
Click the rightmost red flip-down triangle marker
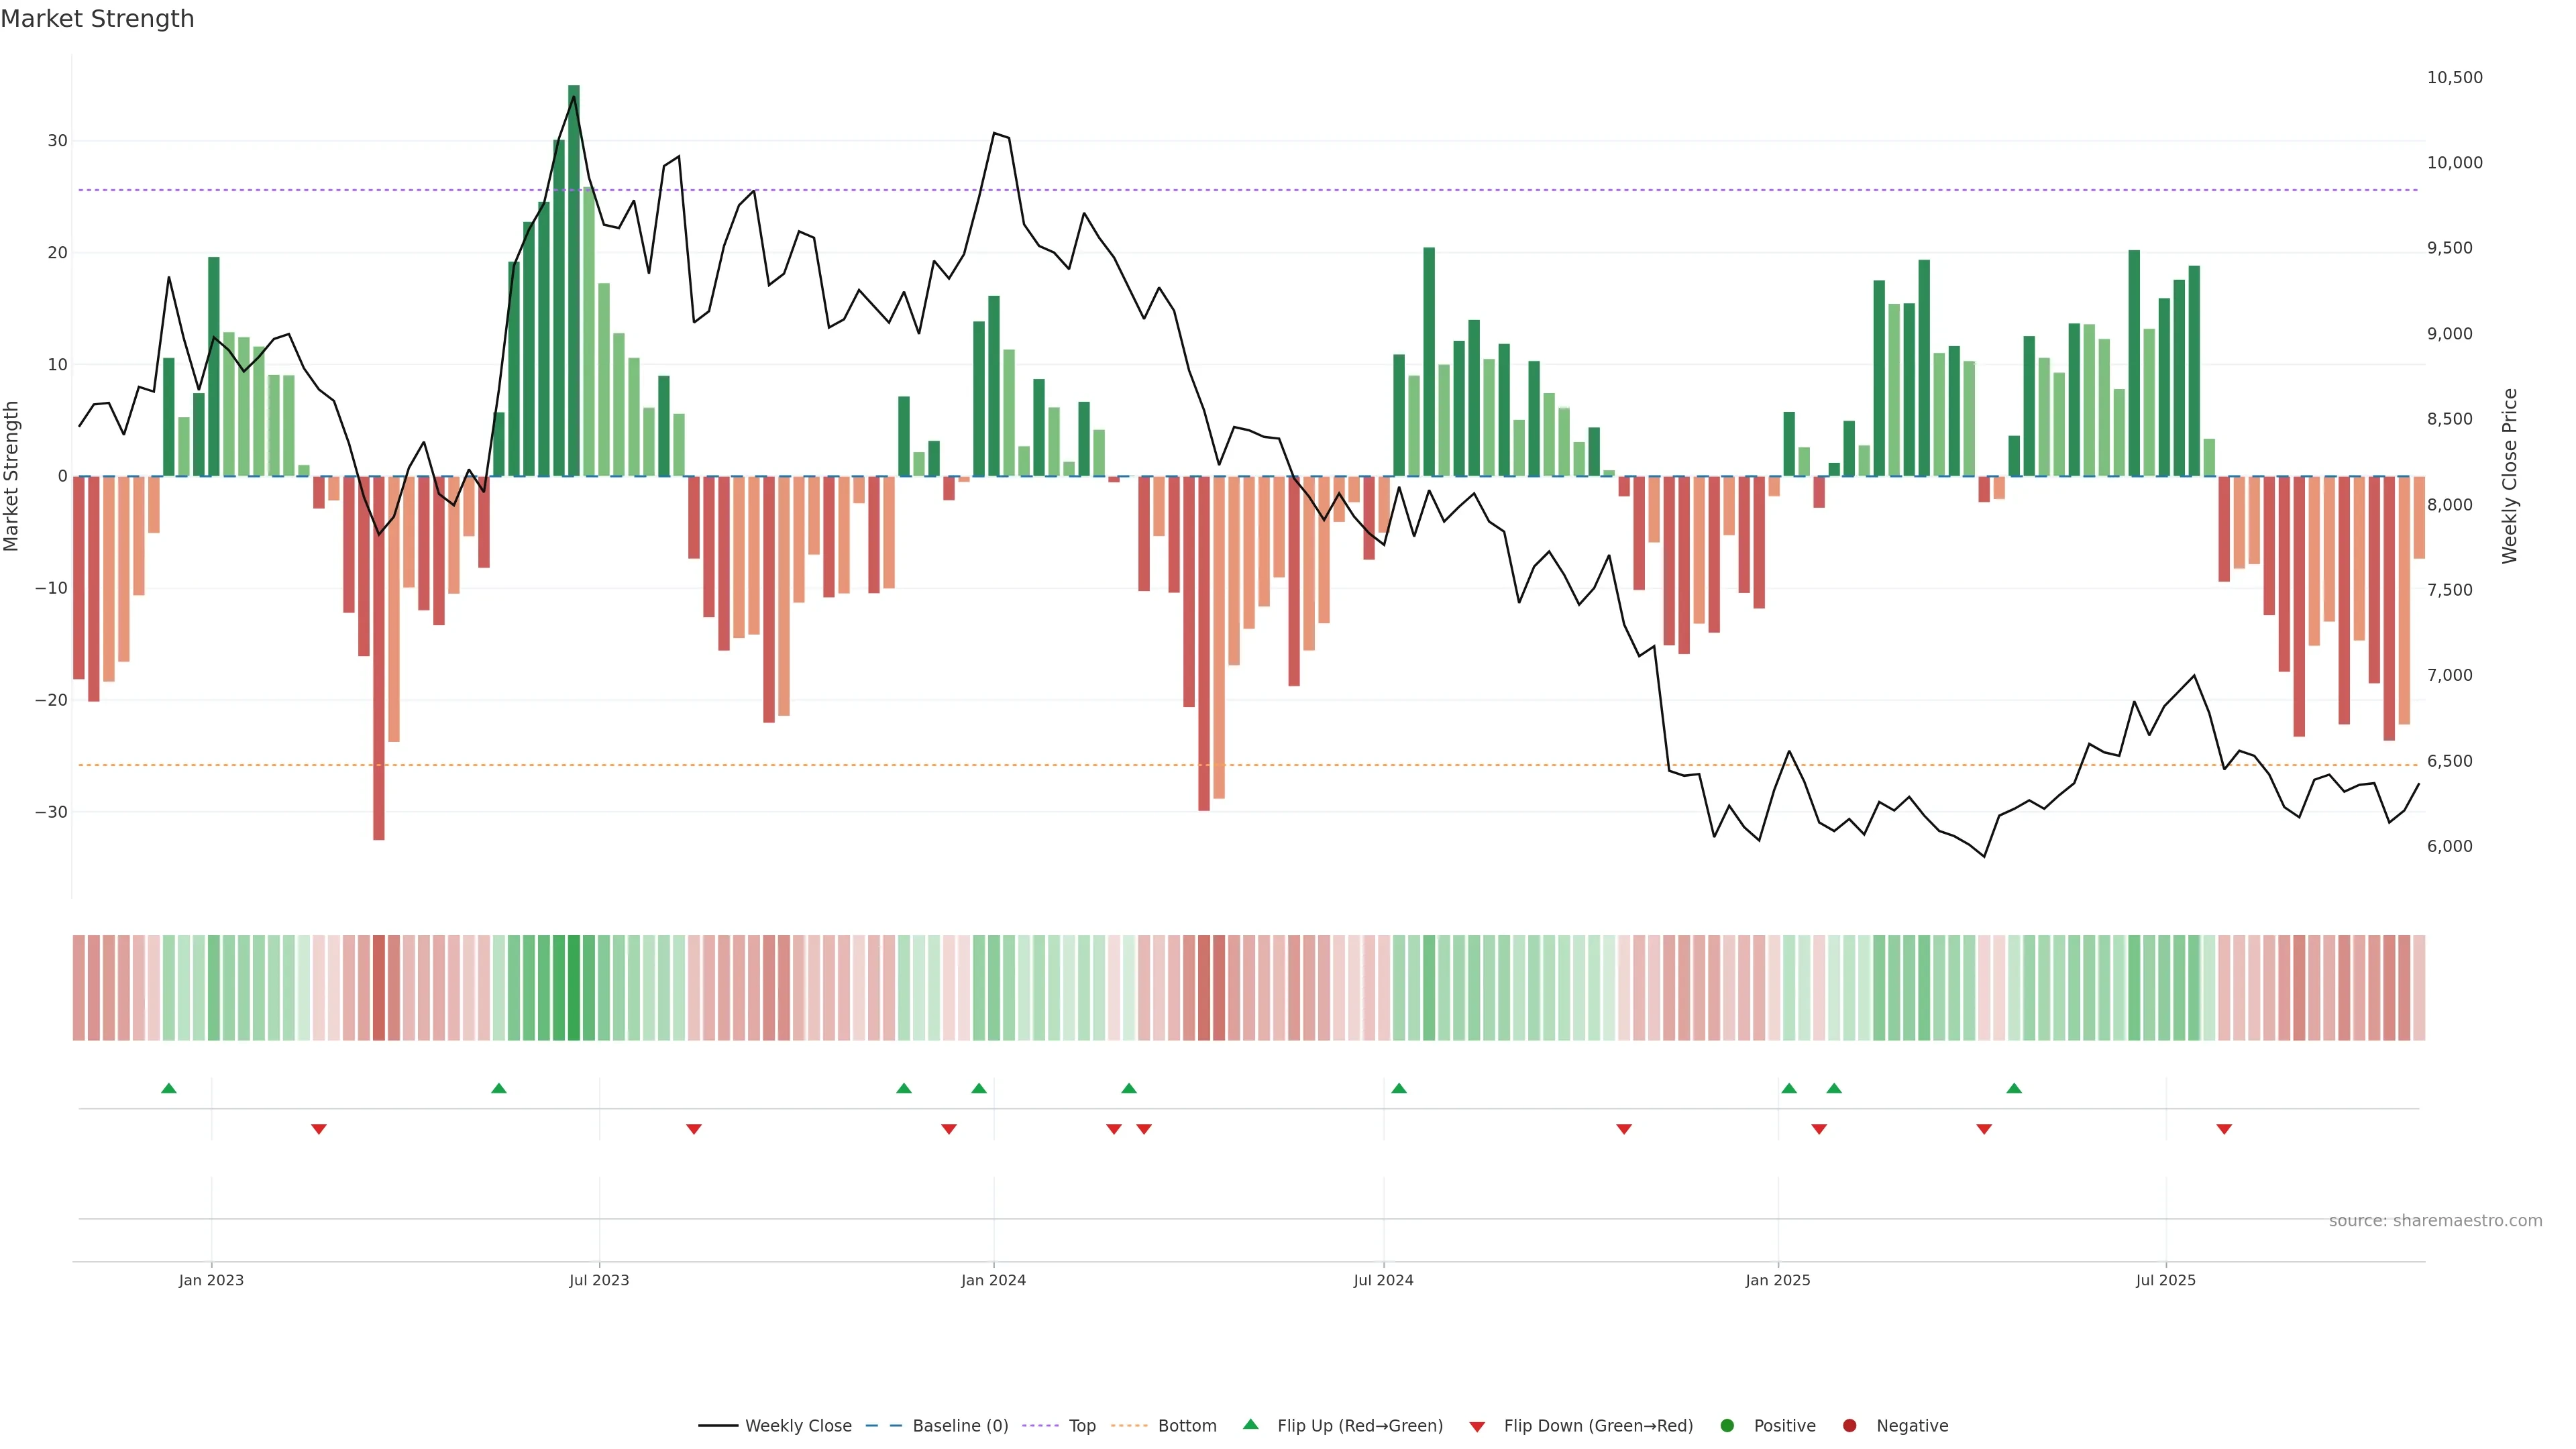2224,1129
